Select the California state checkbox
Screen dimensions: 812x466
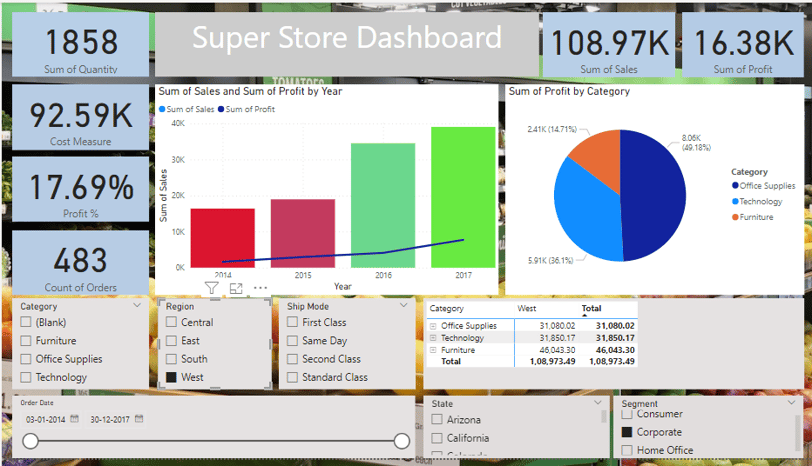pos(437,438)
